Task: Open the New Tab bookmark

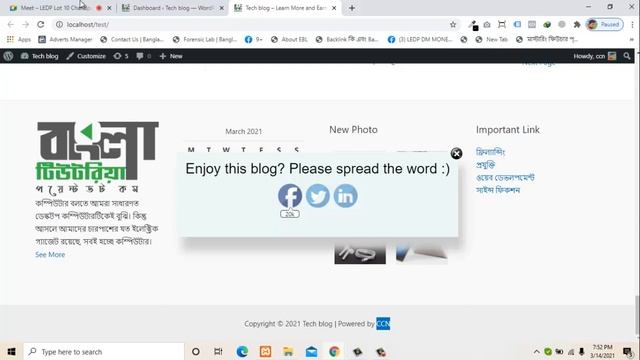Action: click(x=492, y=39)
